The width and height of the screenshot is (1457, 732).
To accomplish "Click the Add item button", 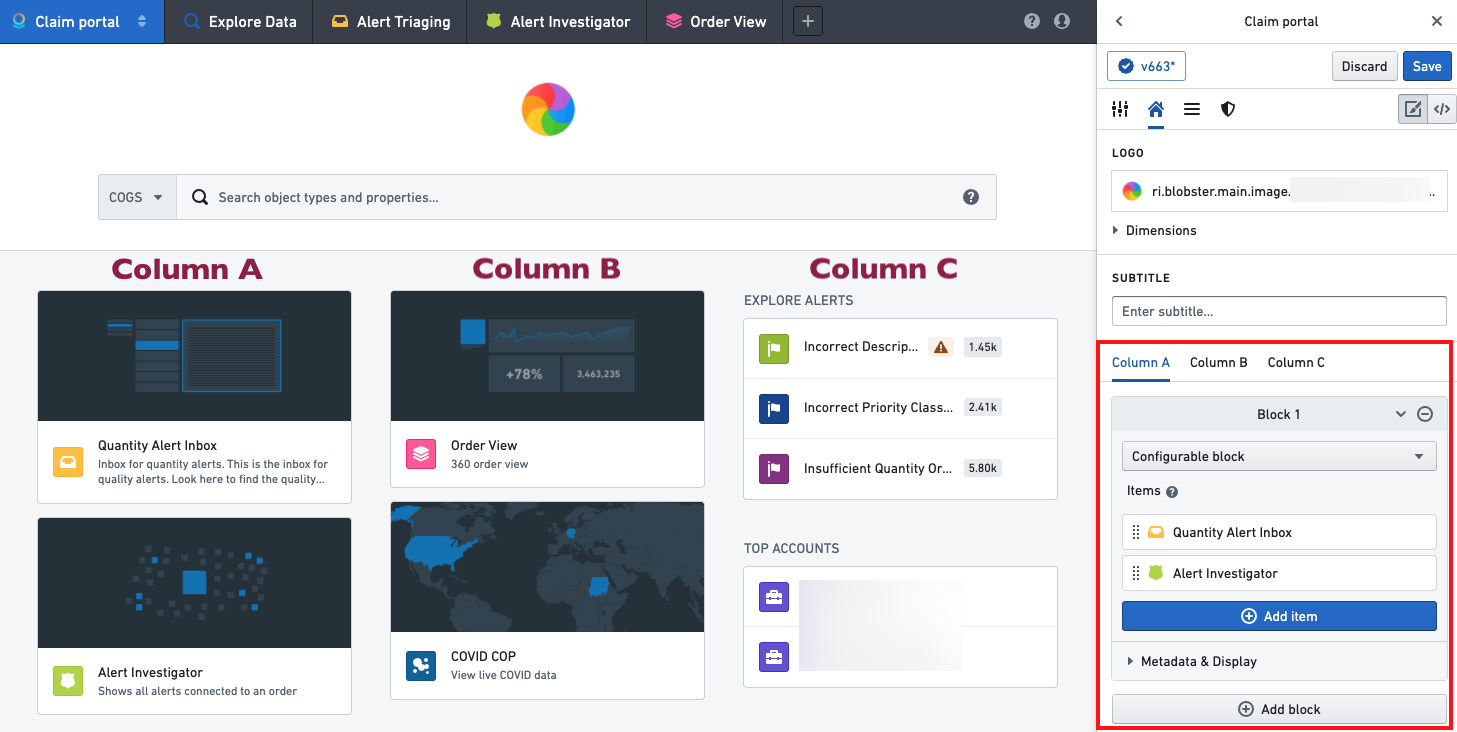I will pos(1279,616).
